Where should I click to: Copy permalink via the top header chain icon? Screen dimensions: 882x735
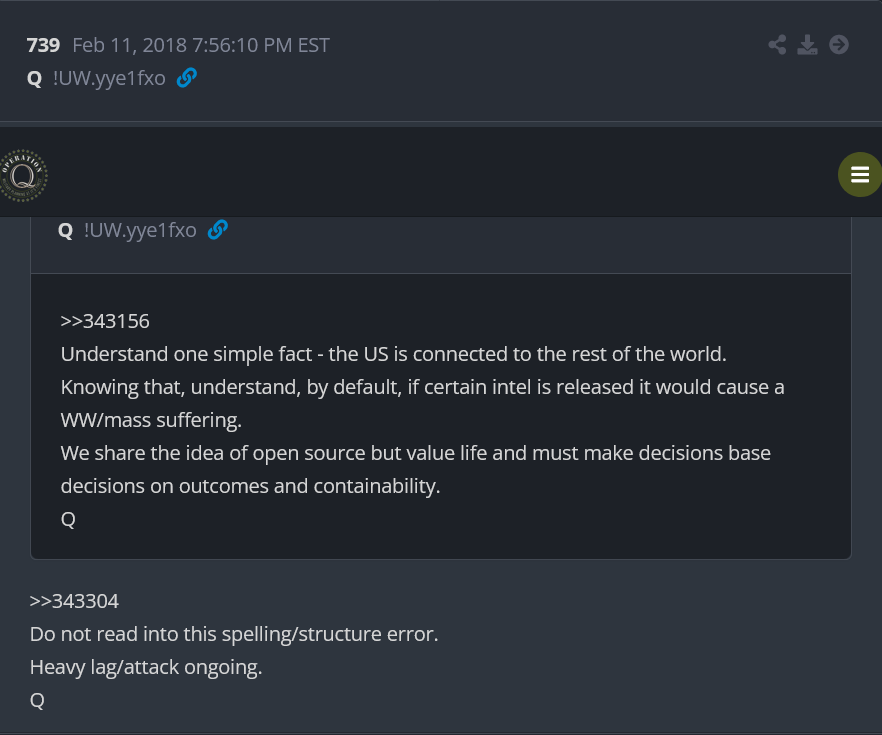click(x=187, y=78)
